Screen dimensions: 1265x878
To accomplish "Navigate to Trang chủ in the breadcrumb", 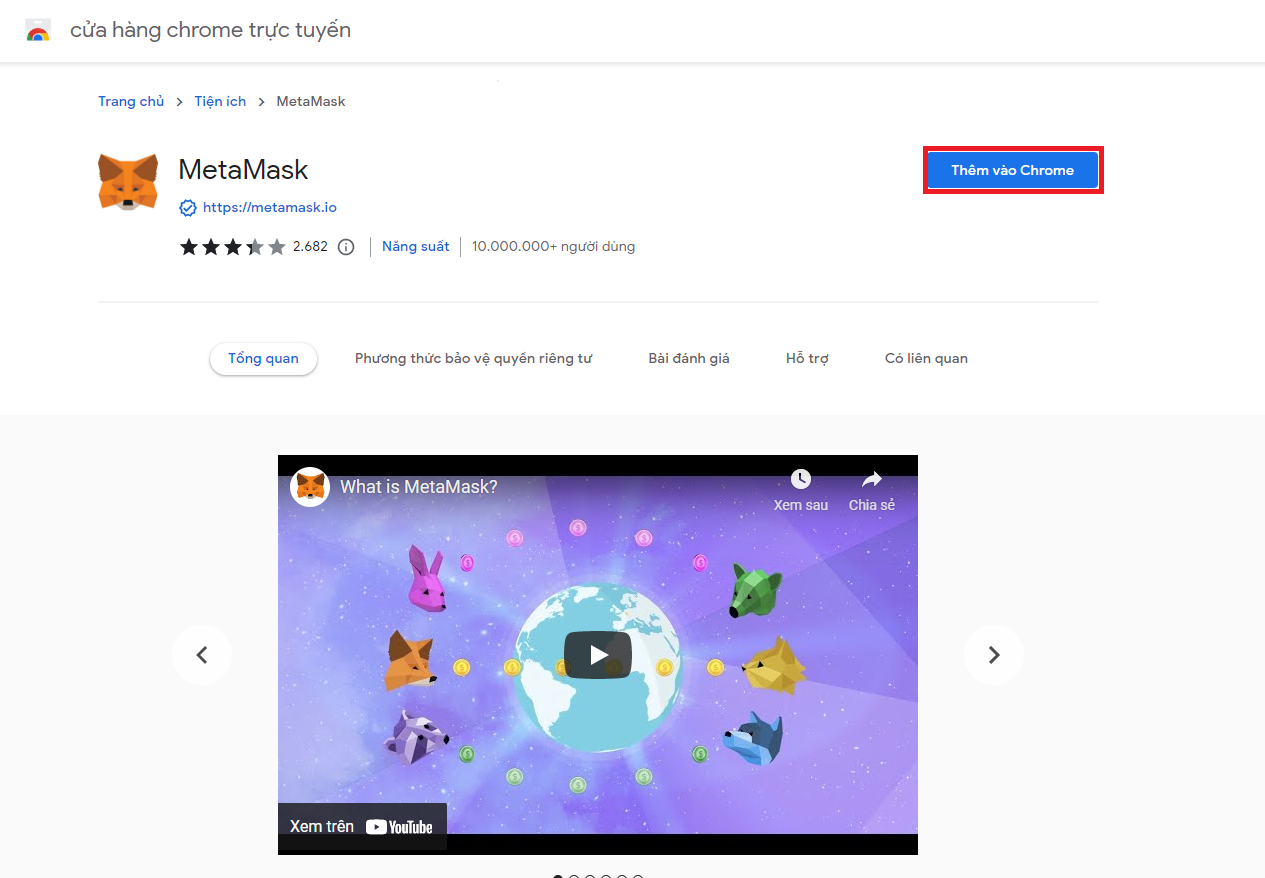I will [130, 101].
